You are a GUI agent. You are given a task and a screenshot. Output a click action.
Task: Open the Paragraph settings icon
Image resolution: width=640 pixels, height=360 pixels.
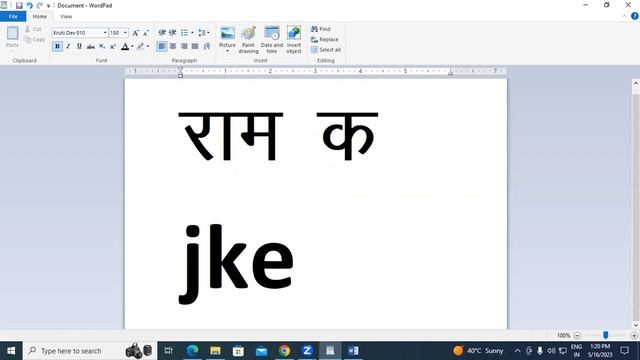pyautogui.click(x=207, y=47)
